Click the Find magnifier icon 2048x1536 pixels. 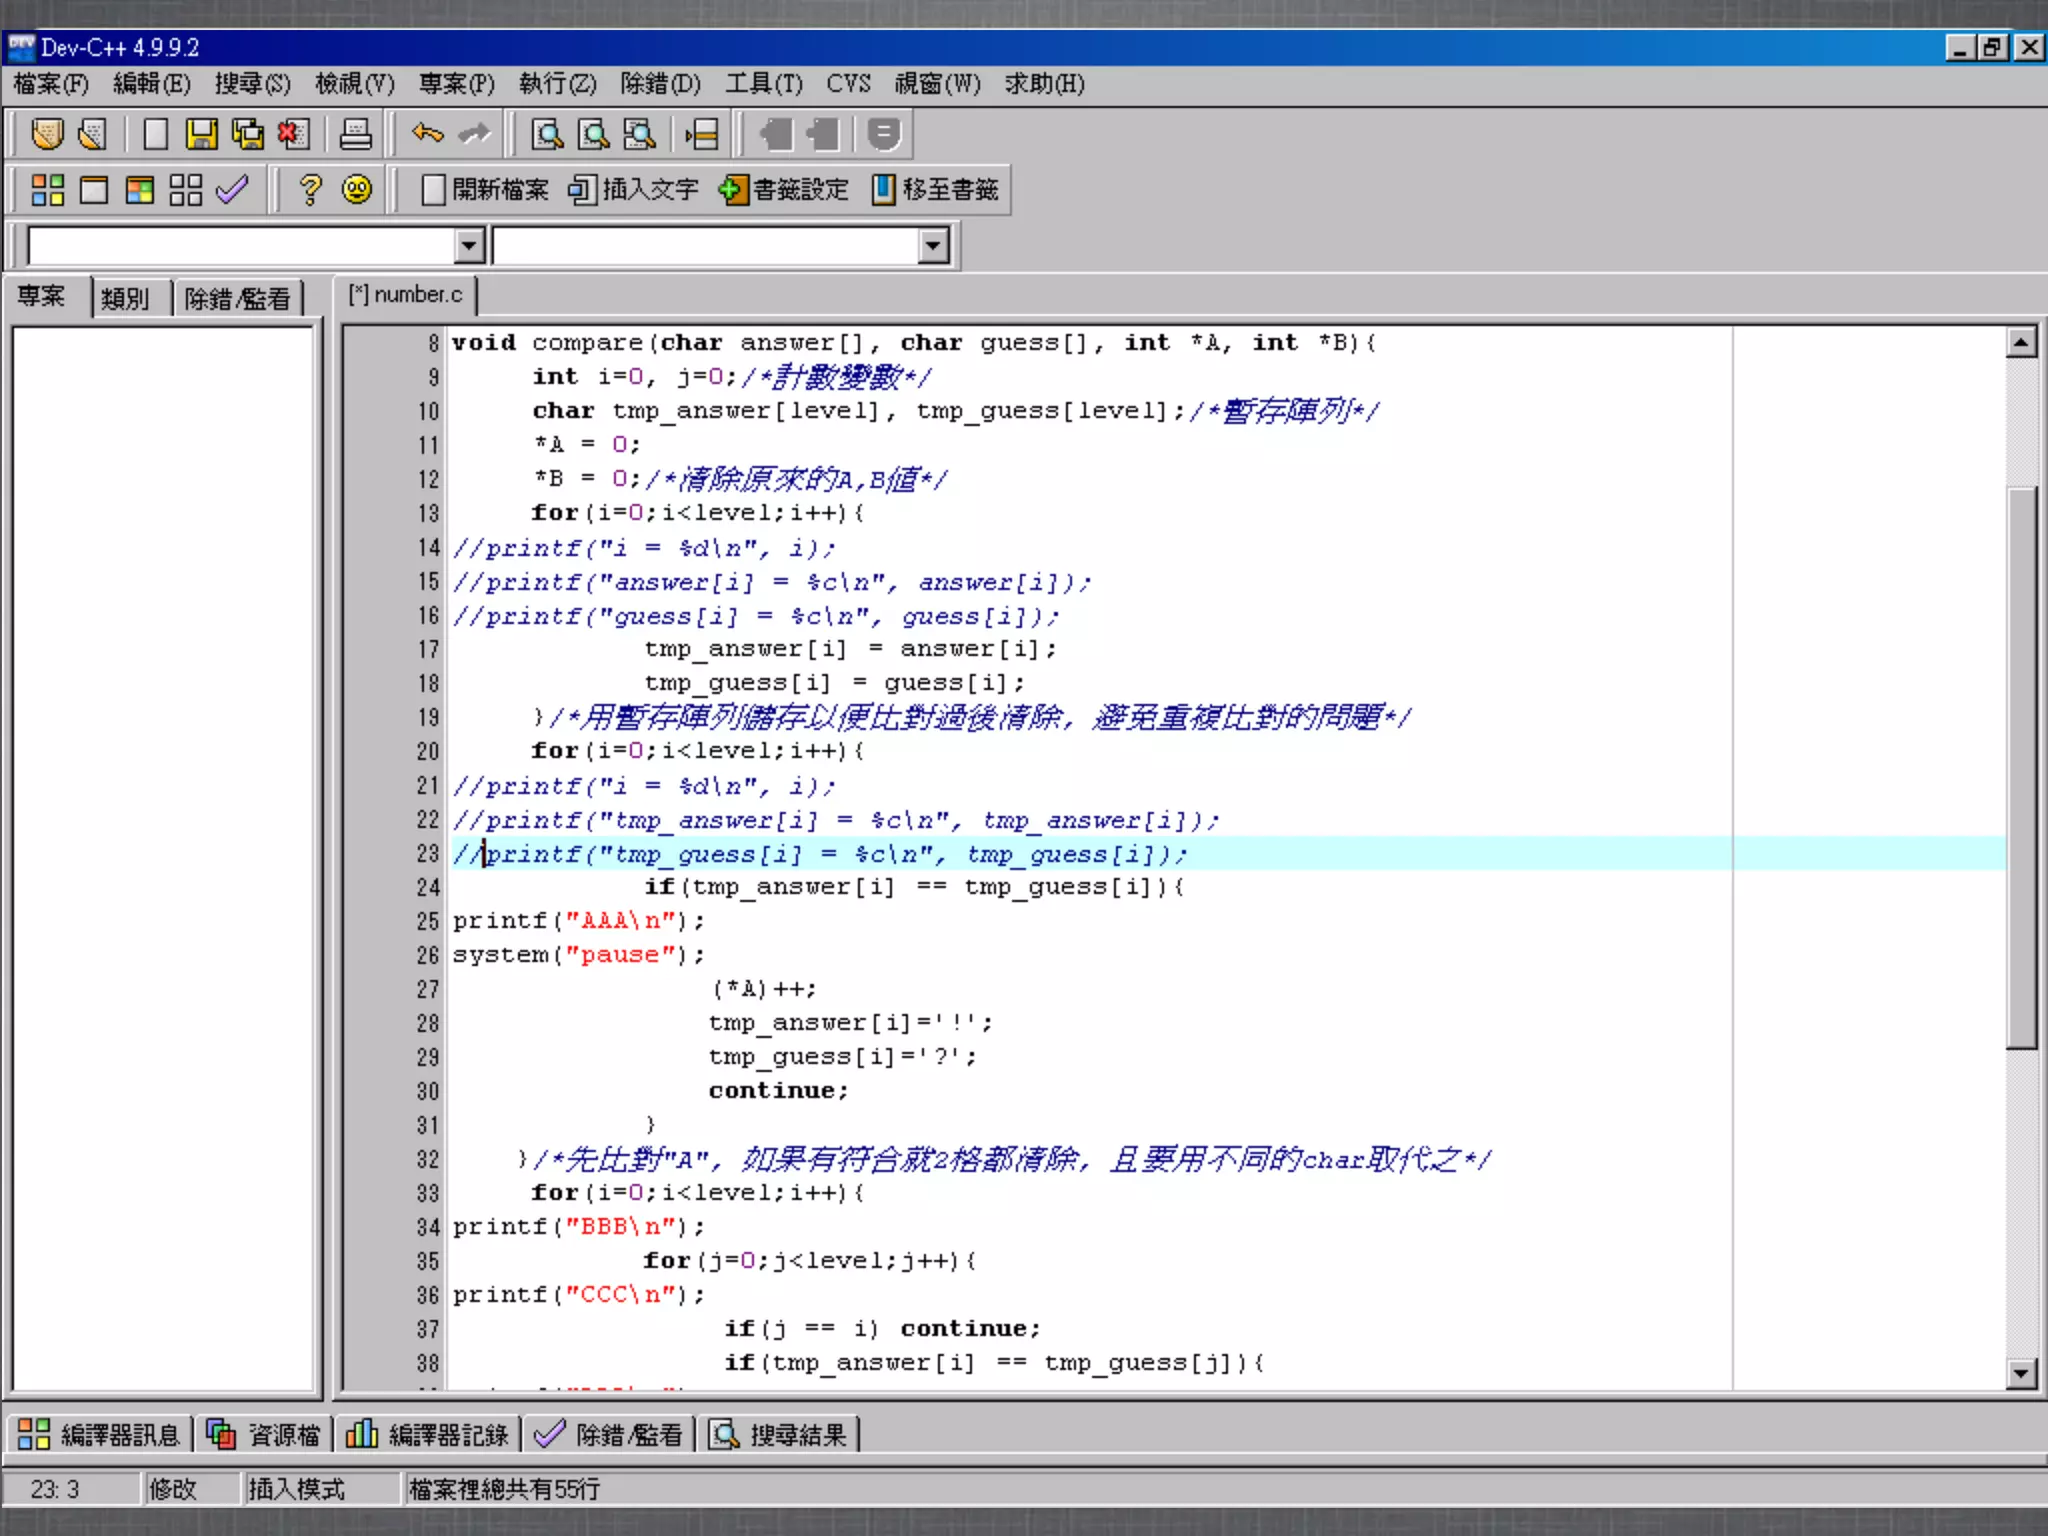[547, 134]
